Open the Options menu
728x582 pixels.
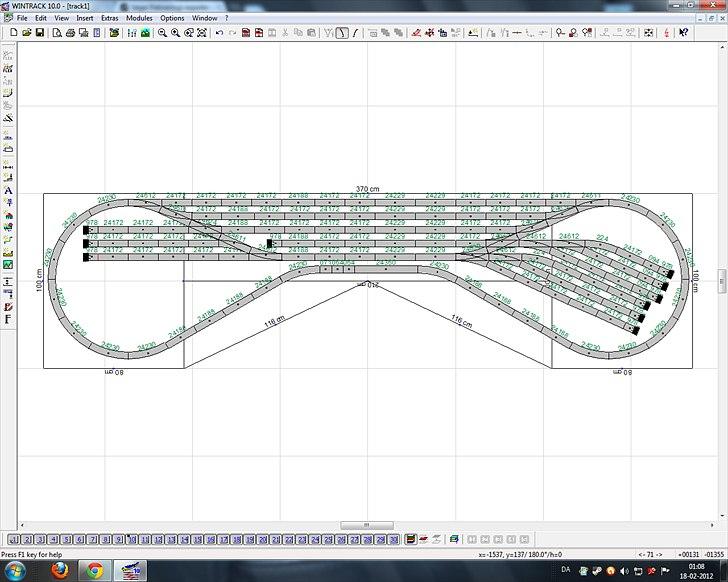point(172,18)
